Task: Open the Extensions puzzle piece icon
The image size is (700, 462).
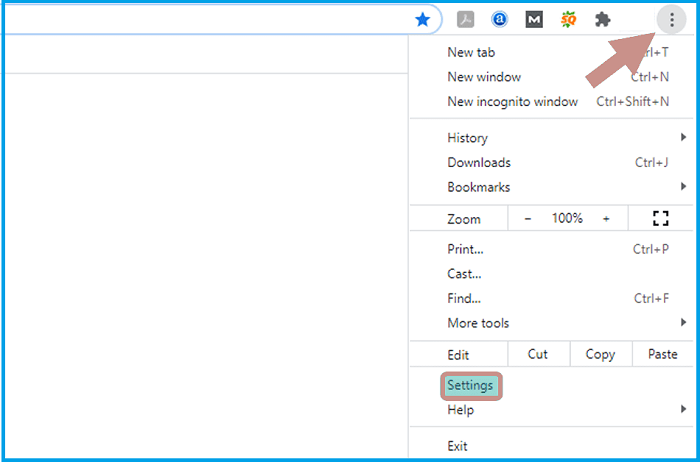Action: tap(603, 20)
